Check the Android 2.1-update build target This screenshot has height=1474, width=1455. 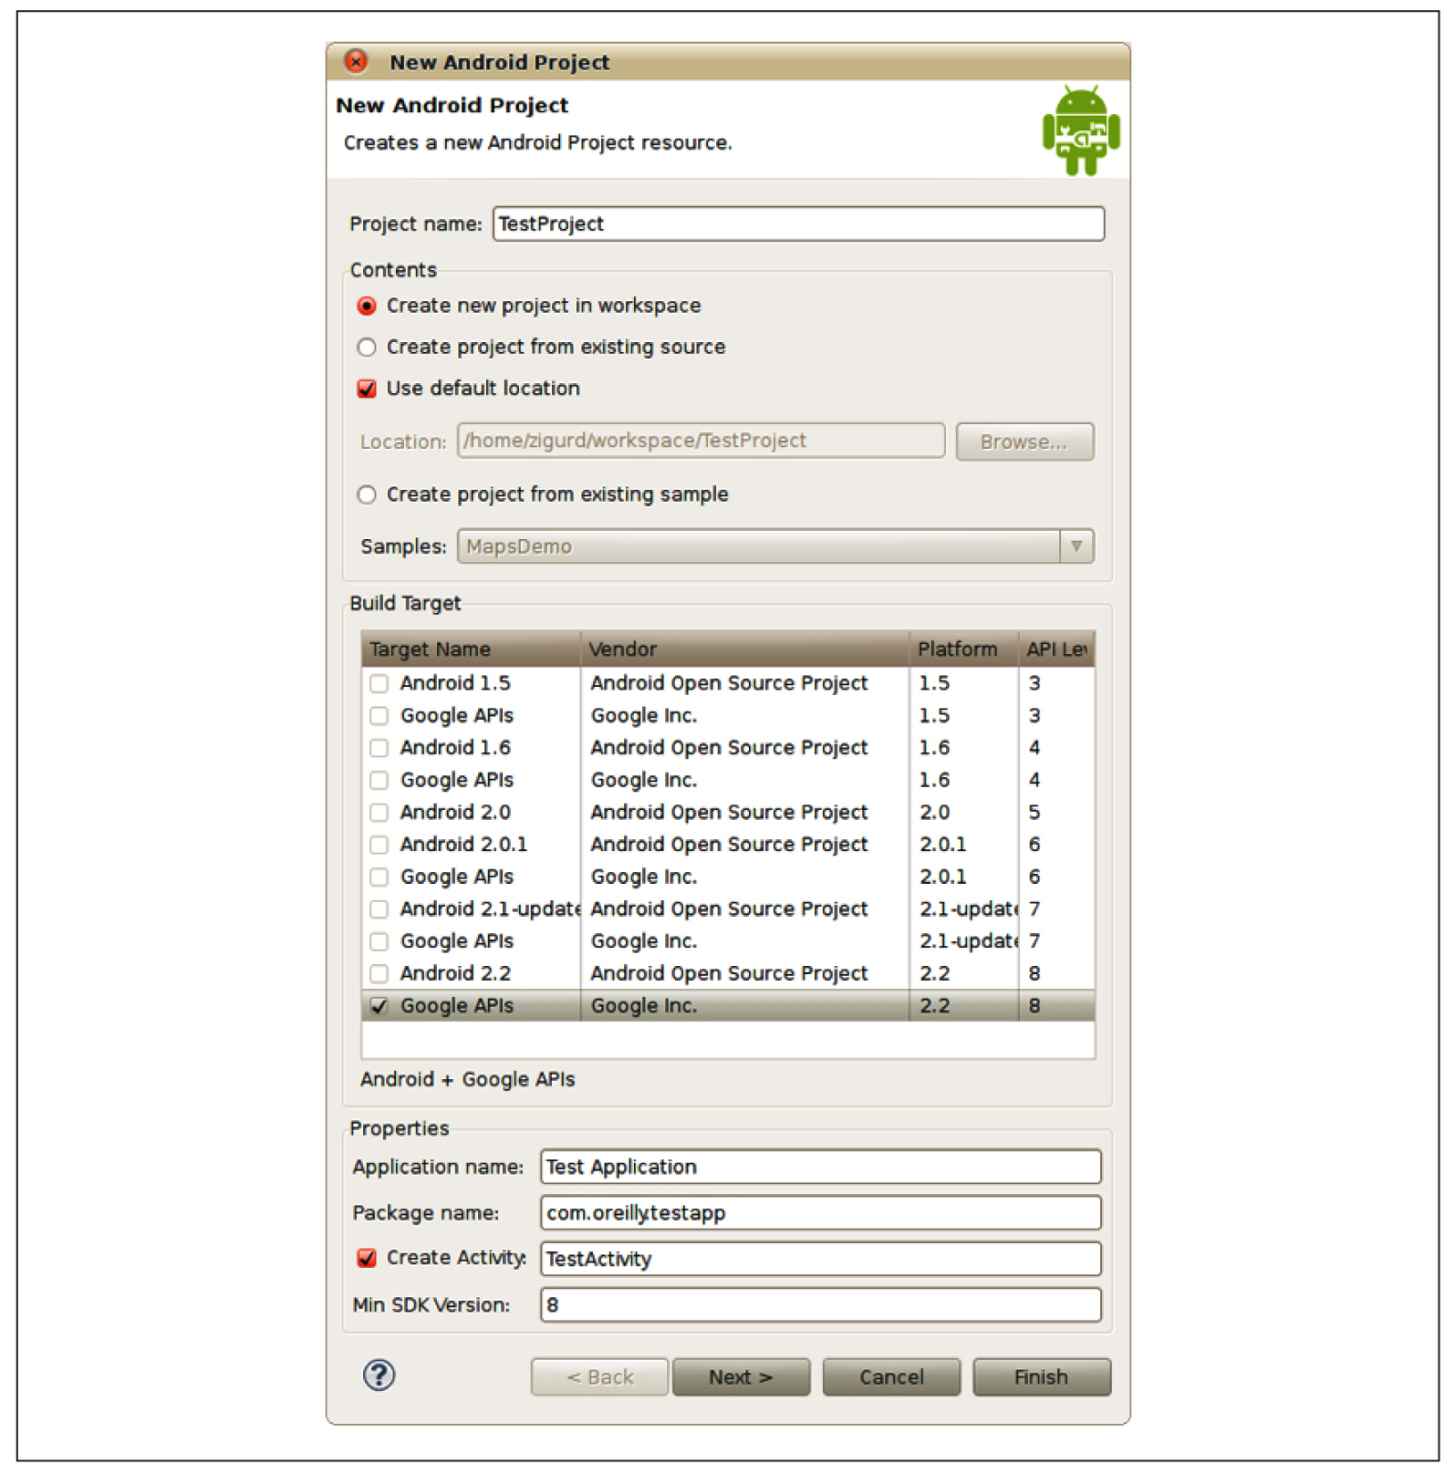379,910
